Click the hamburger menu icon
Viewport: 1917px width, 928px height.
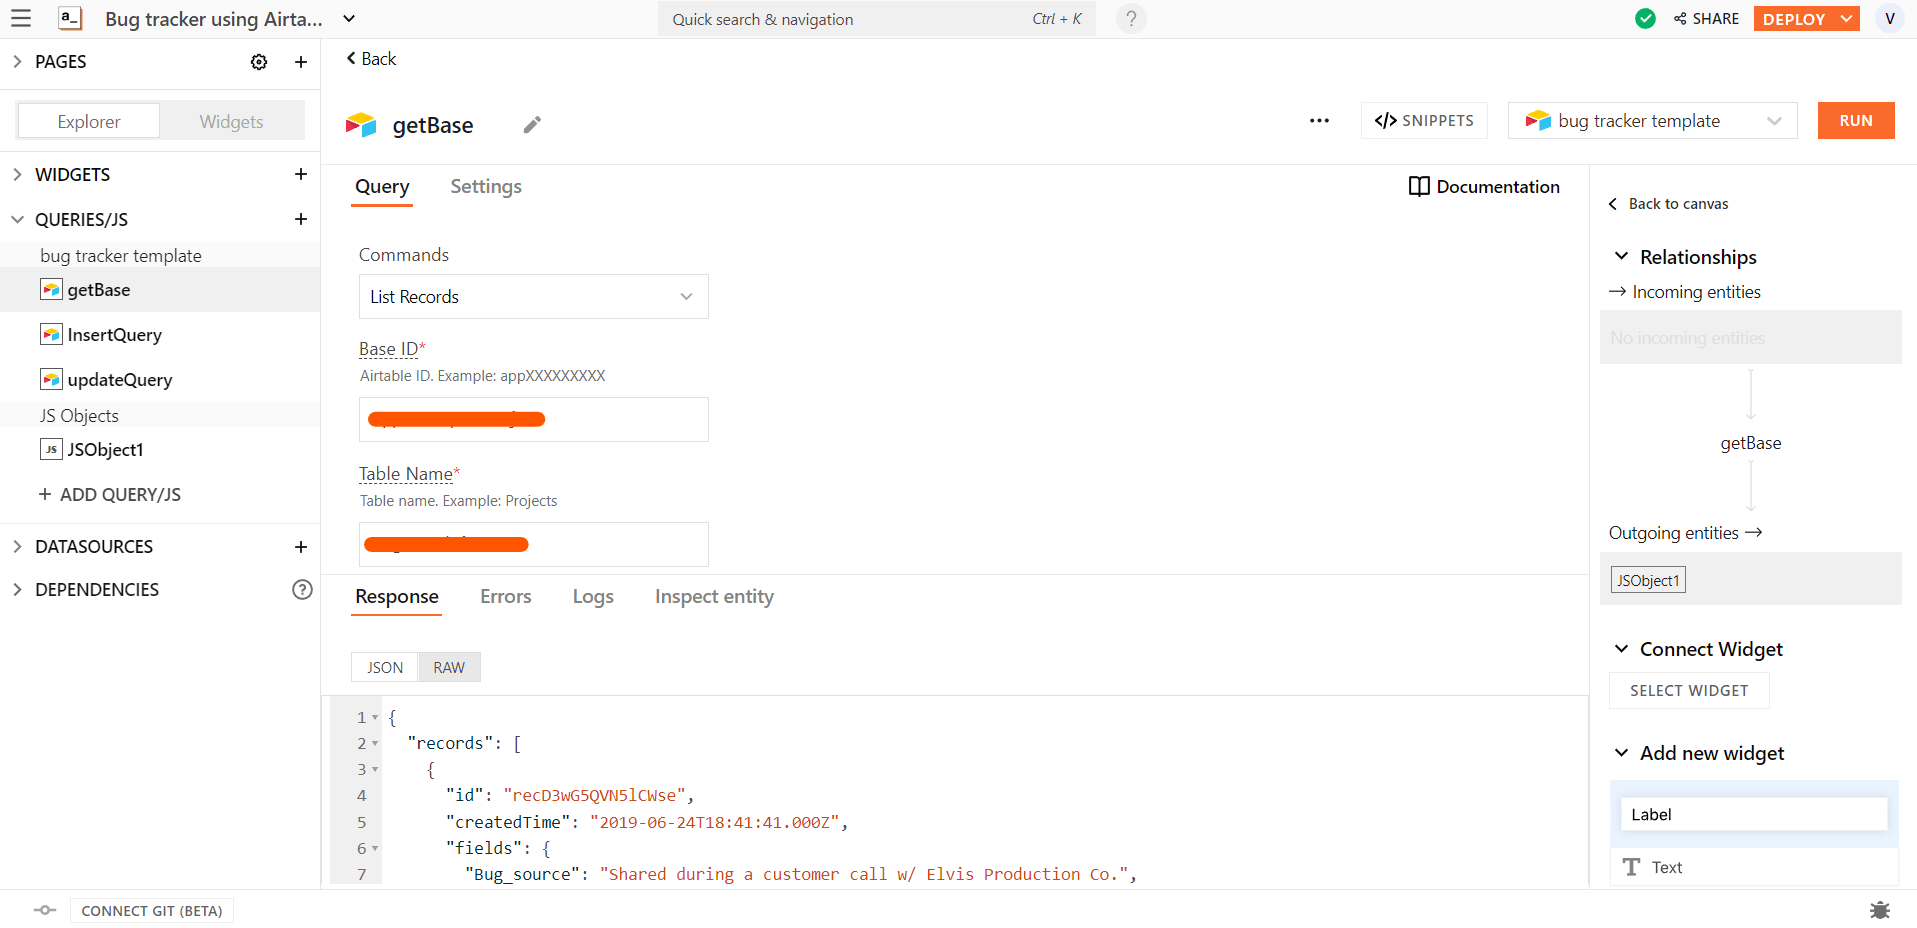[x=21, y=19]
